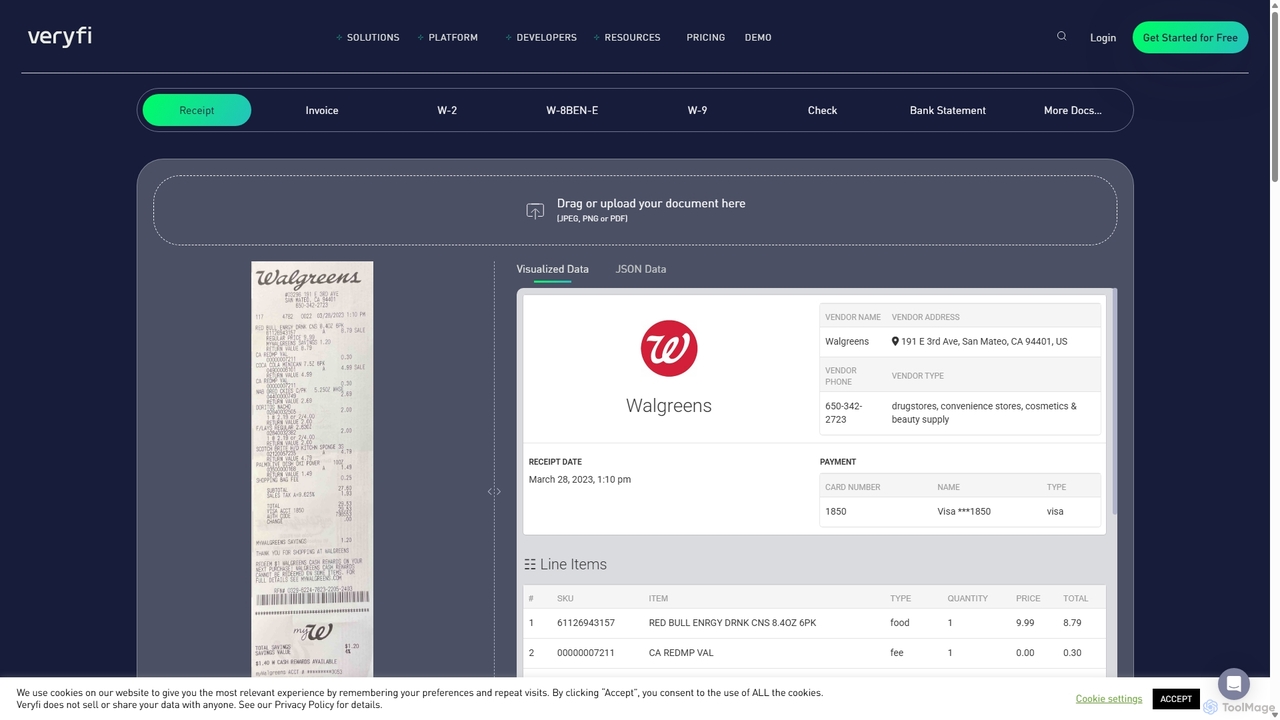Select the Receipt document tab

coord(197,110)
